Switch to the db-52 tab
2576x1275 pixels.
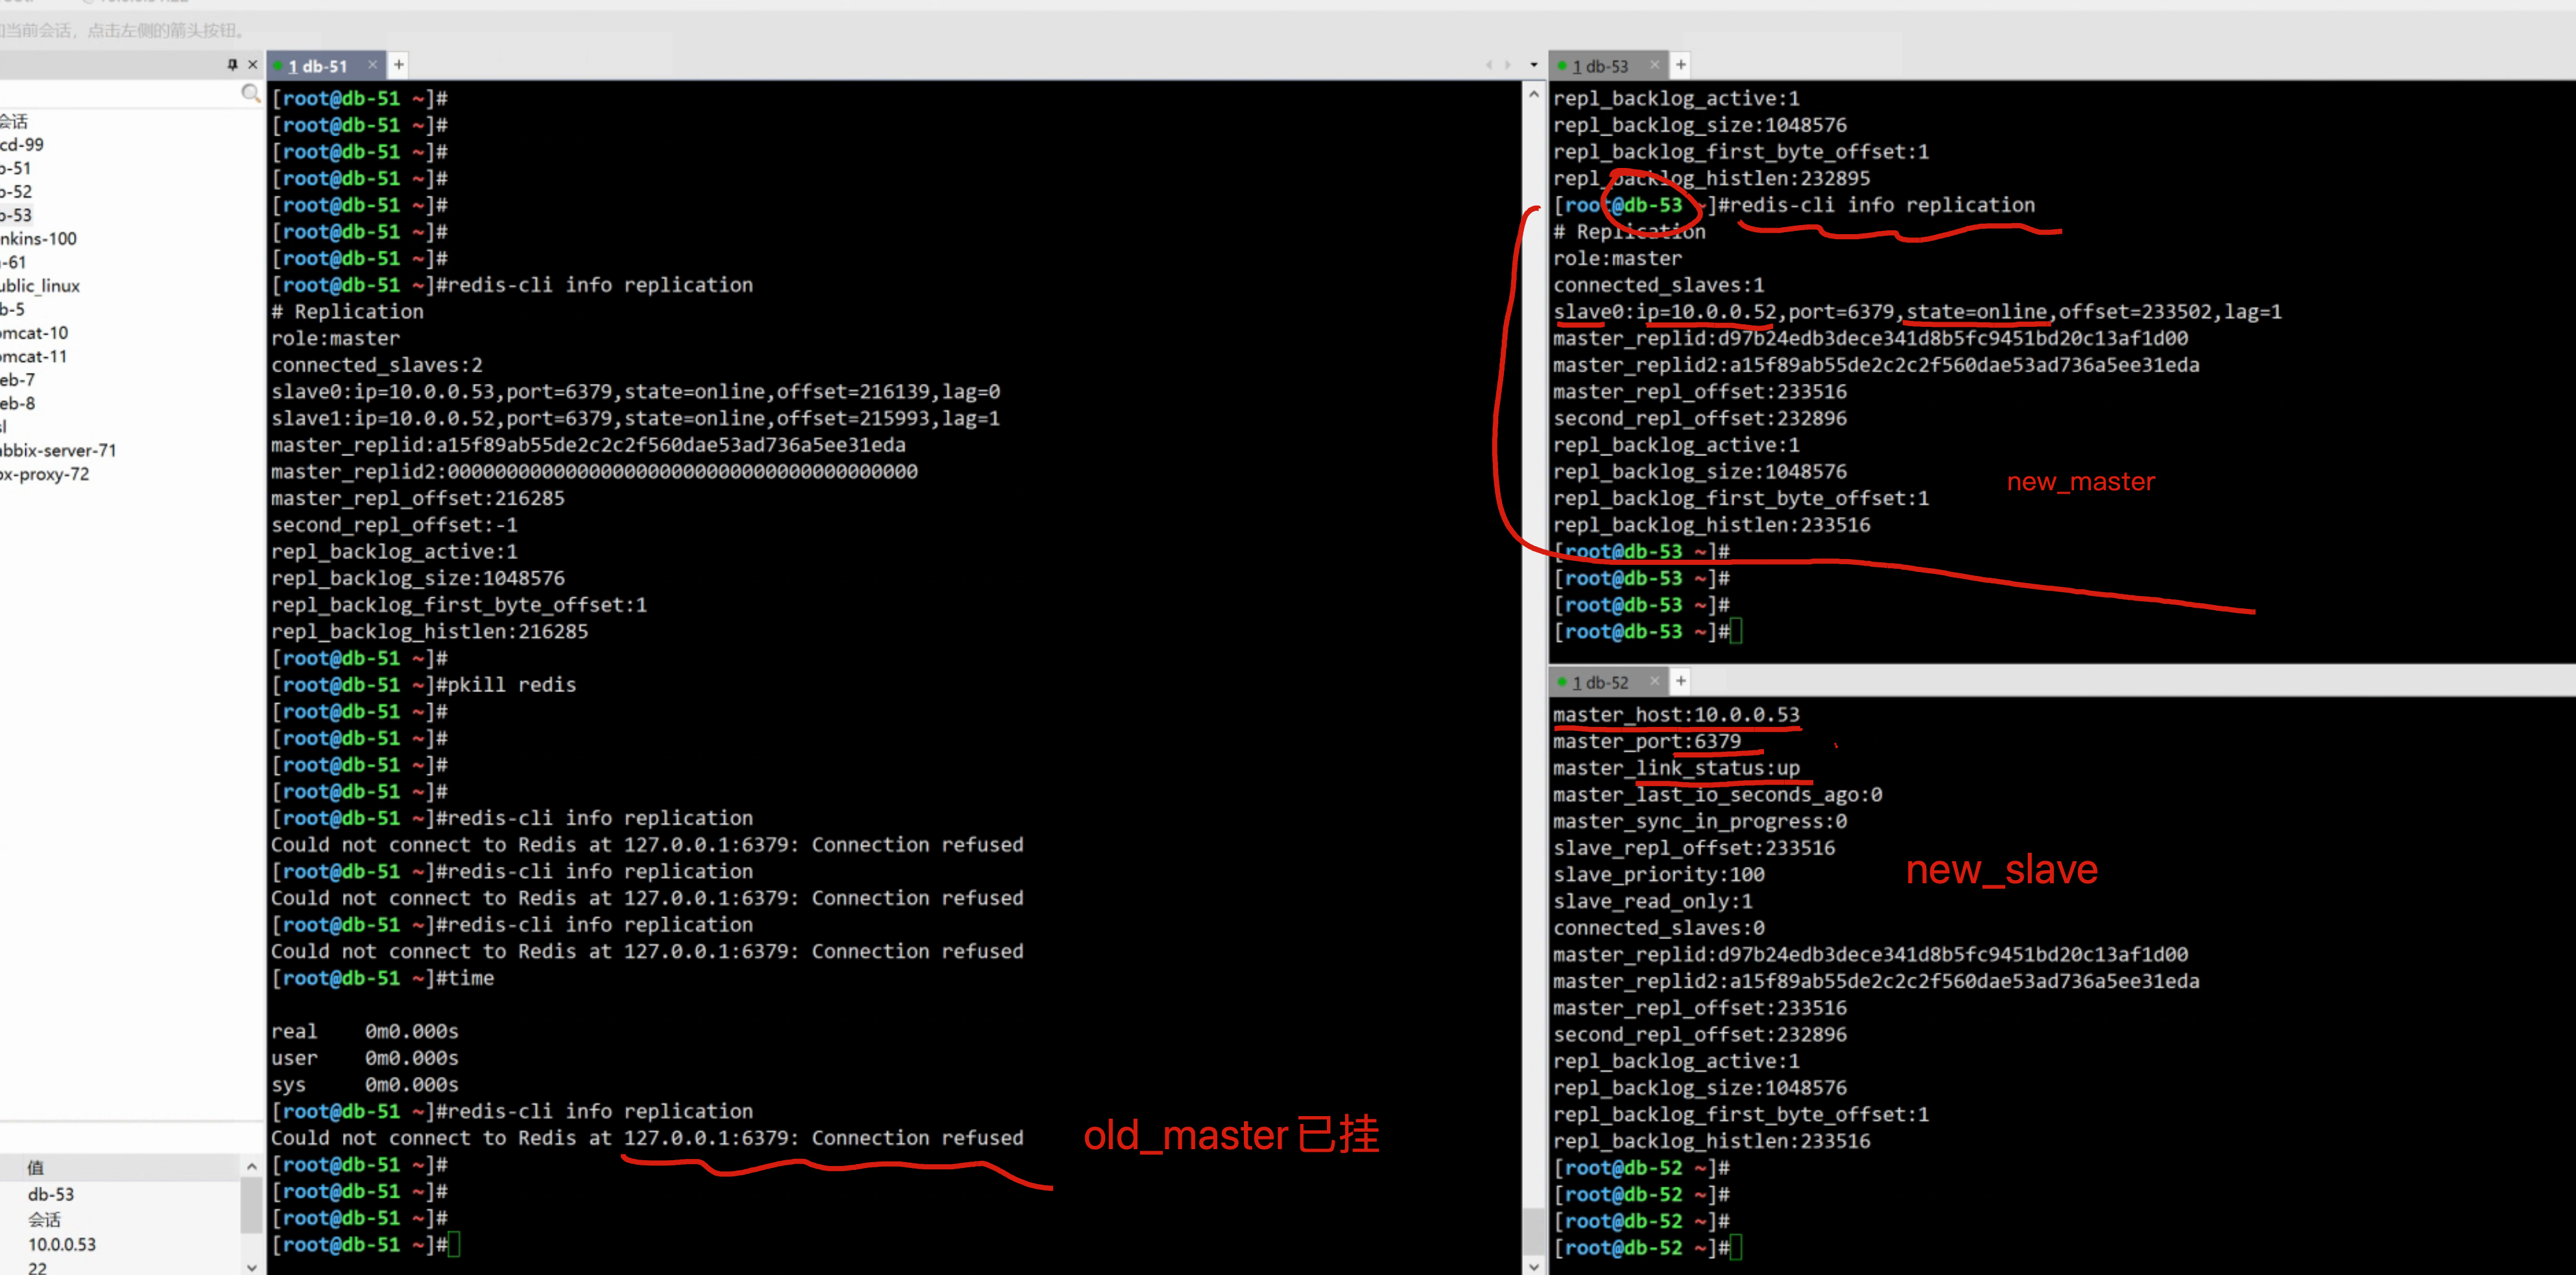1600,683
